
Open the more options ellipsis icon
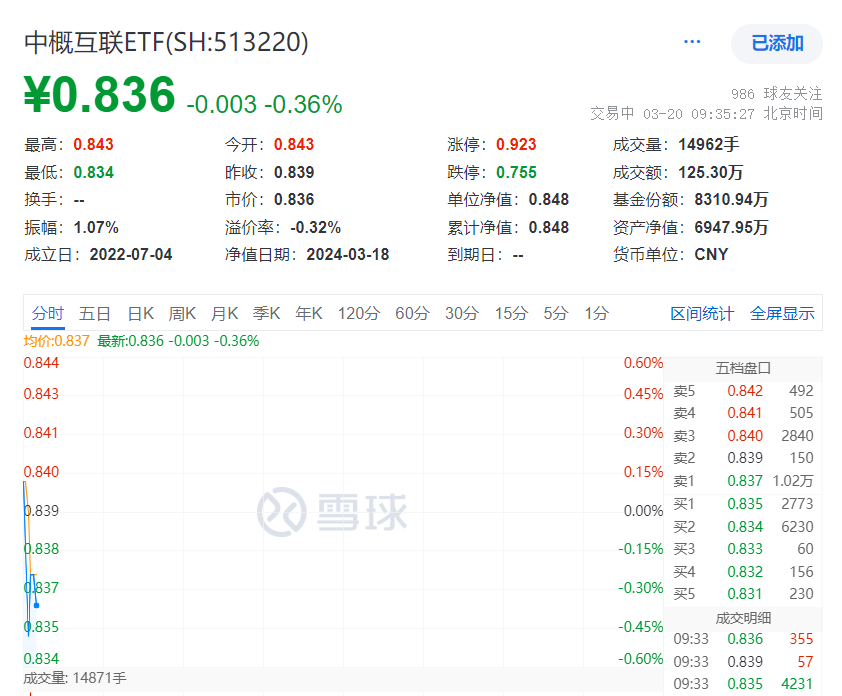coord(692,42)
